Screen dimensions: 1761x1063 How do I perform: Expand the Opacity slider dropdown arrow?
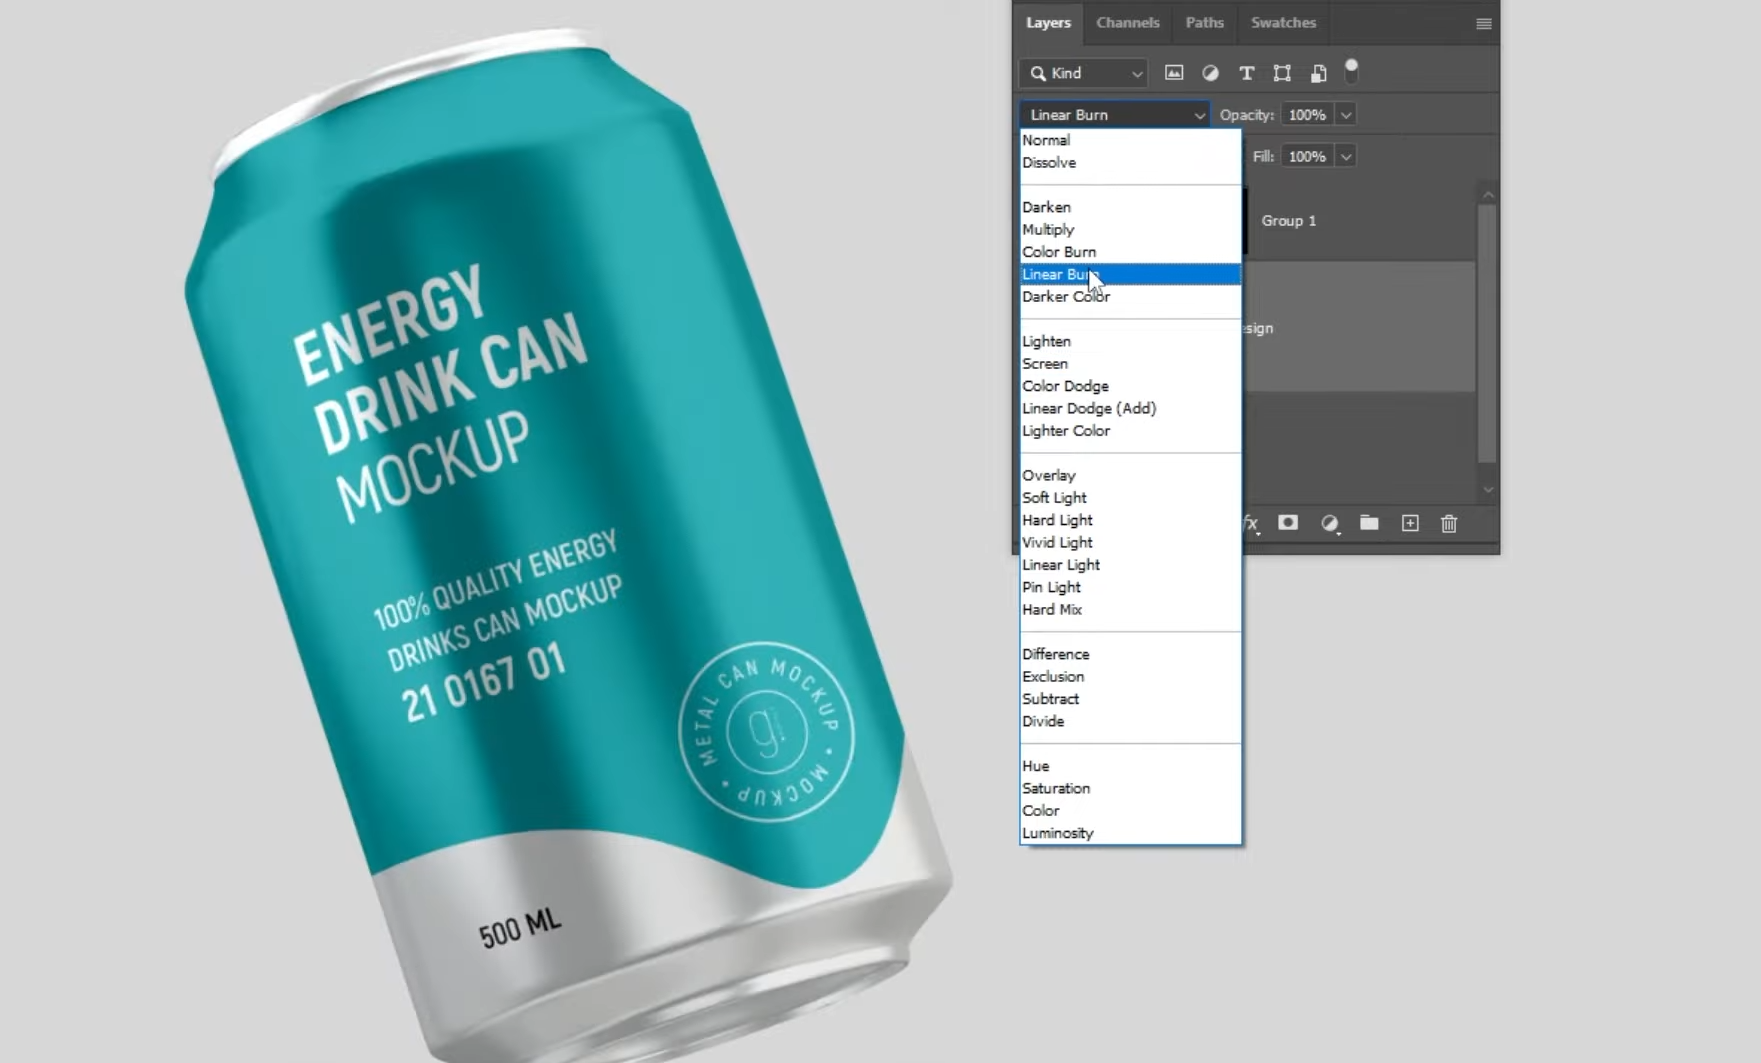pyautogui.click(x=1346, y=115)
